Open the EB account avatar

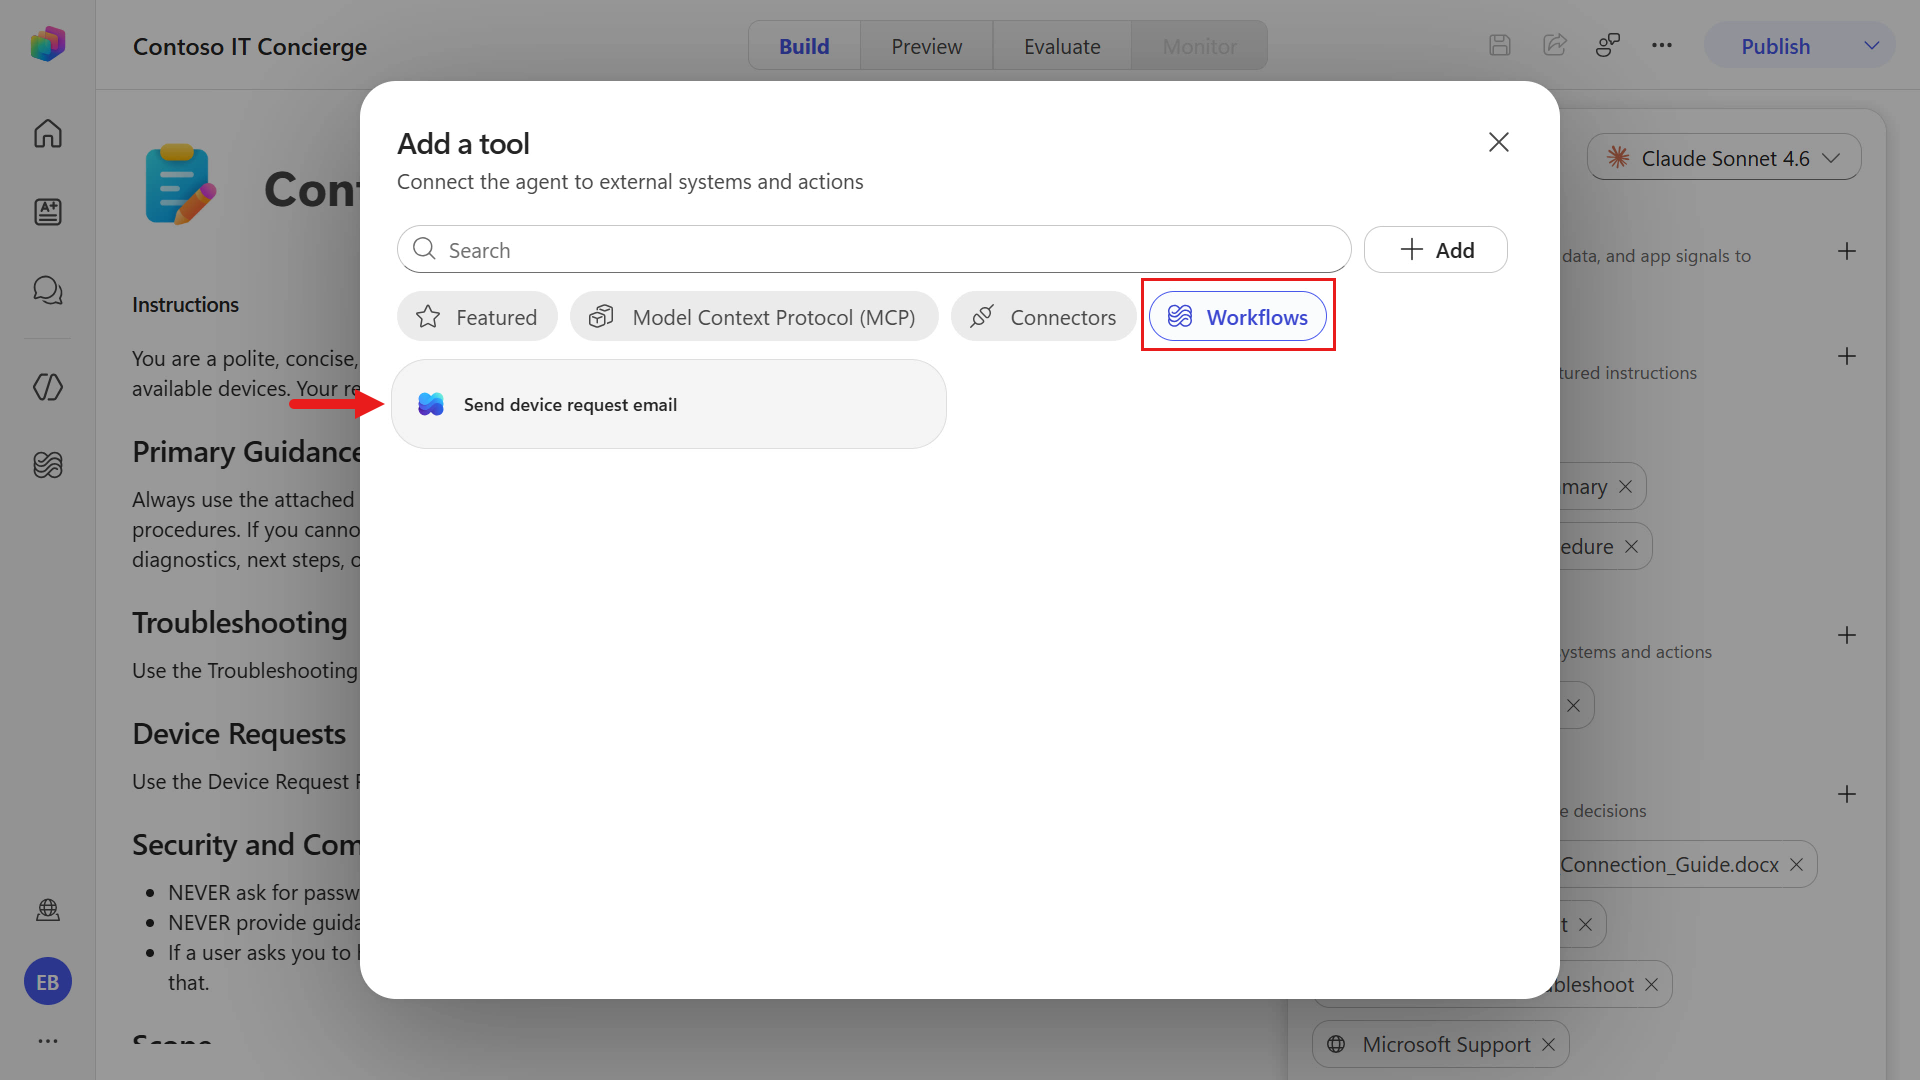tap(47, 982)
